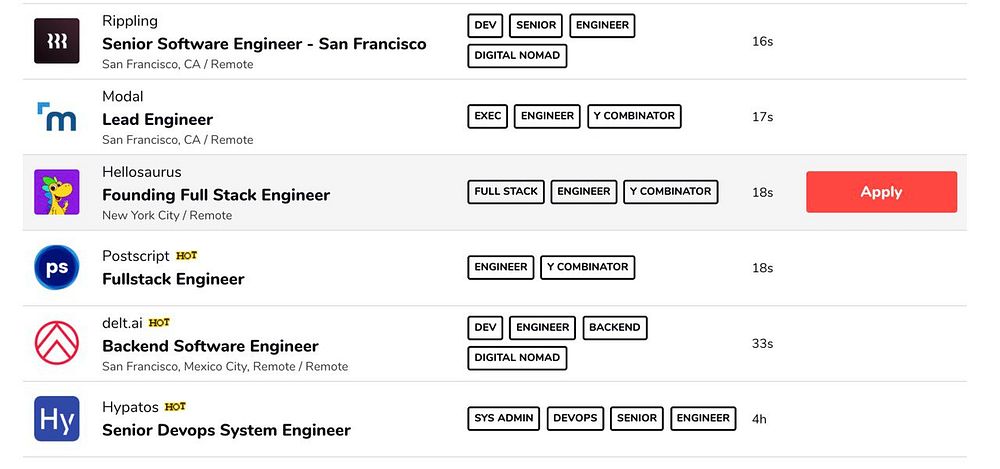Viewport: 1000px width, 469px height.
Task: Open Senior Devops System Engineer listing
Action: [226, 431]
